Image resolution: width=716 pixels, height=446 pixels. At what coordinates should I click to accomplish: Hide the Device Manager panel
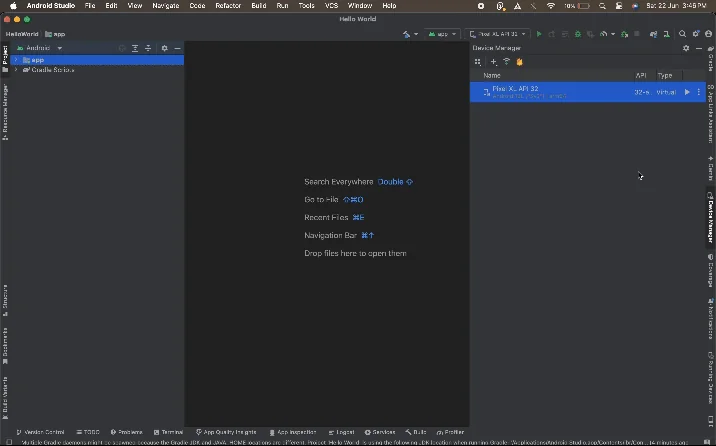click(x=699, y=48)
